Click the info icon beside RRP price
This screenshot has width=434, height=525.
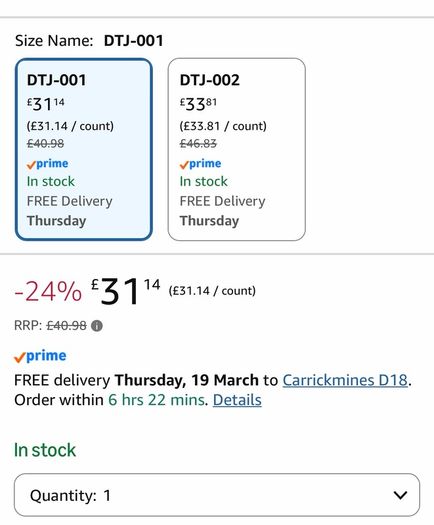click(x=97, y=325)
